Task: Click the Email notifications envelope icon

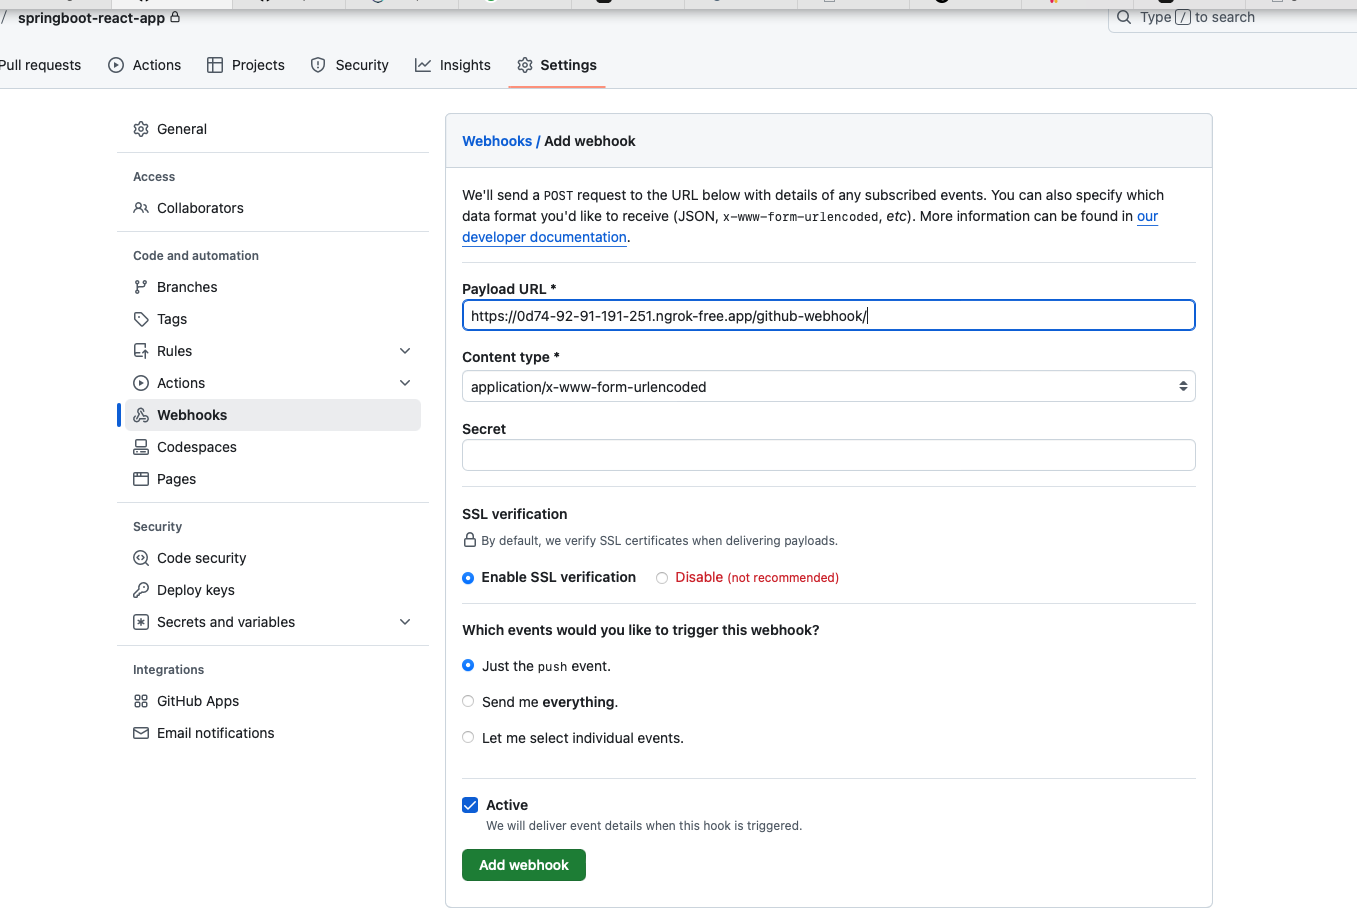Action: [141, 733]
